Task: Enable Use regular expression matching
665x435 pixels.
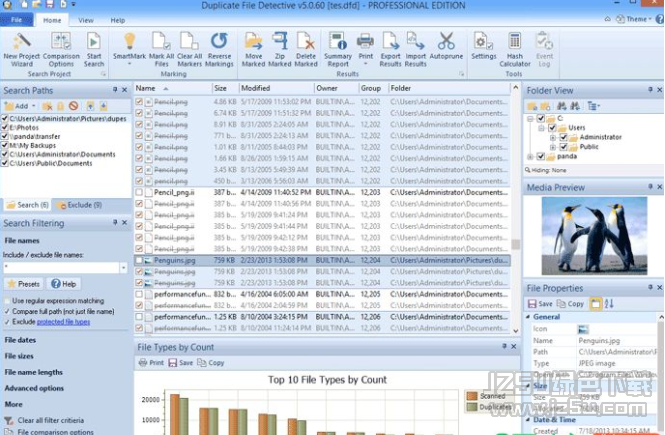Action: pos(7,301)
